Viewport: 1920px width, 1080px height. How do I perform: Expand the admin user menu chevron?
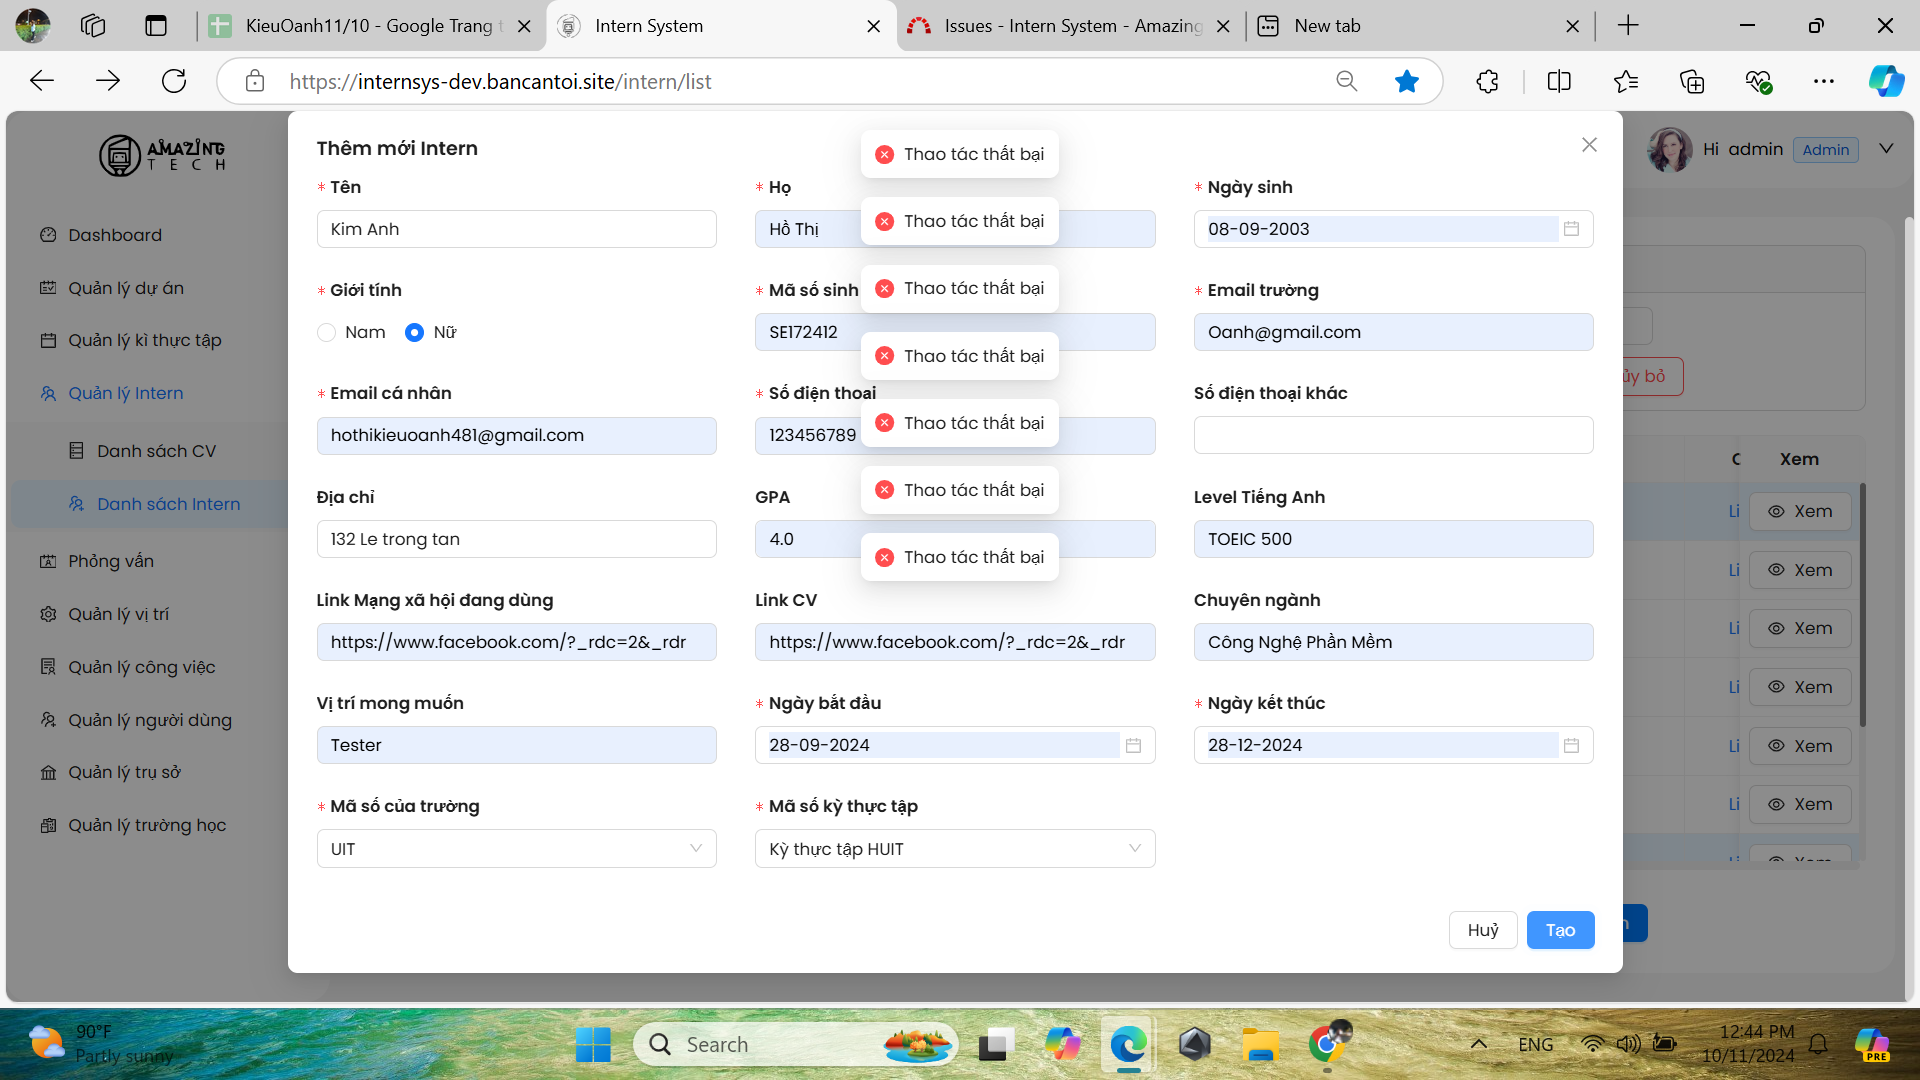1886,148
